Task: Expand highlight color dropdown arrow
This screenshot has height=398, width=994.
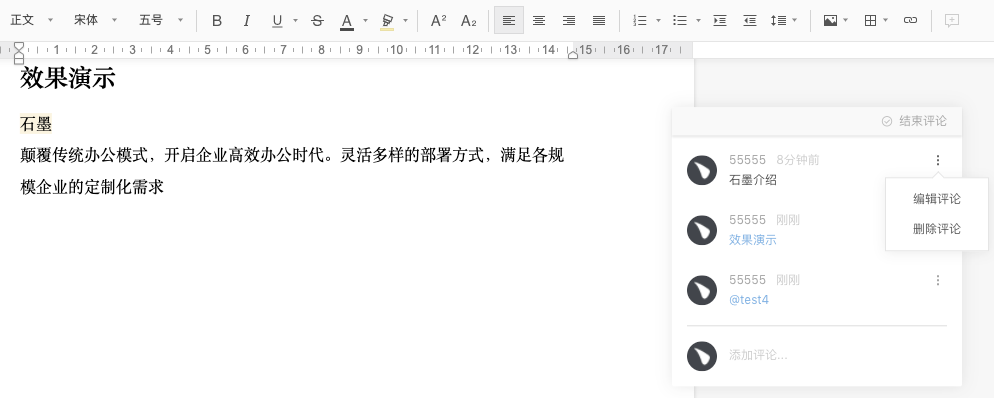Action: [405, 20]
